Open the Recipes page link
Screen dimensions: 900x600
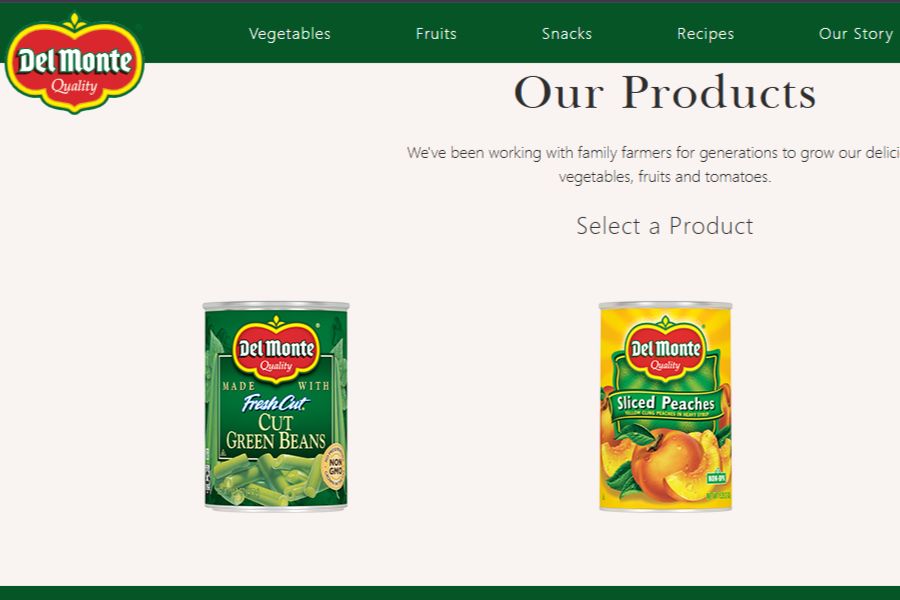pos(705,34)
